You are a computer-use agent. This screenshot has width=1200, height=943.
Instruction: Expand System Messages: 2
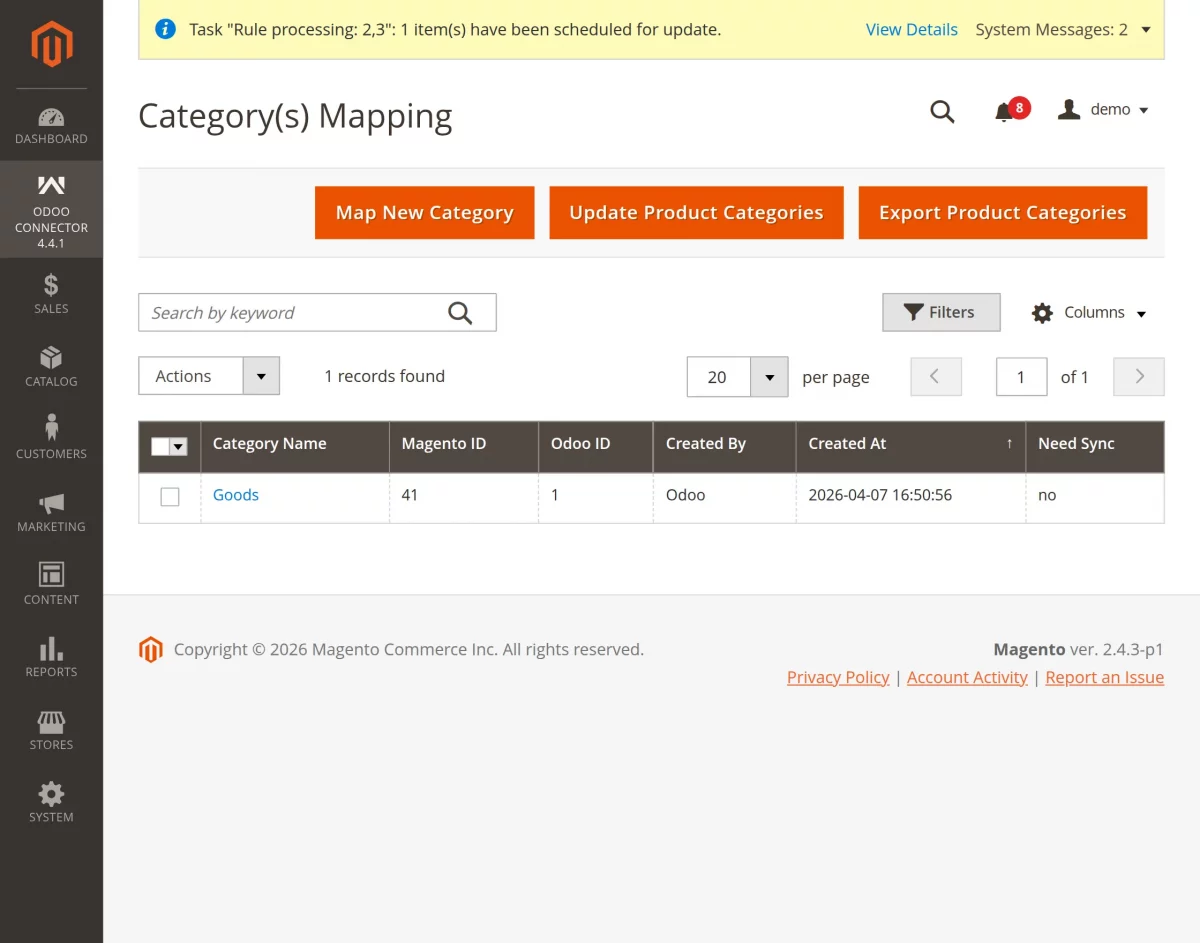(1064, 30)
